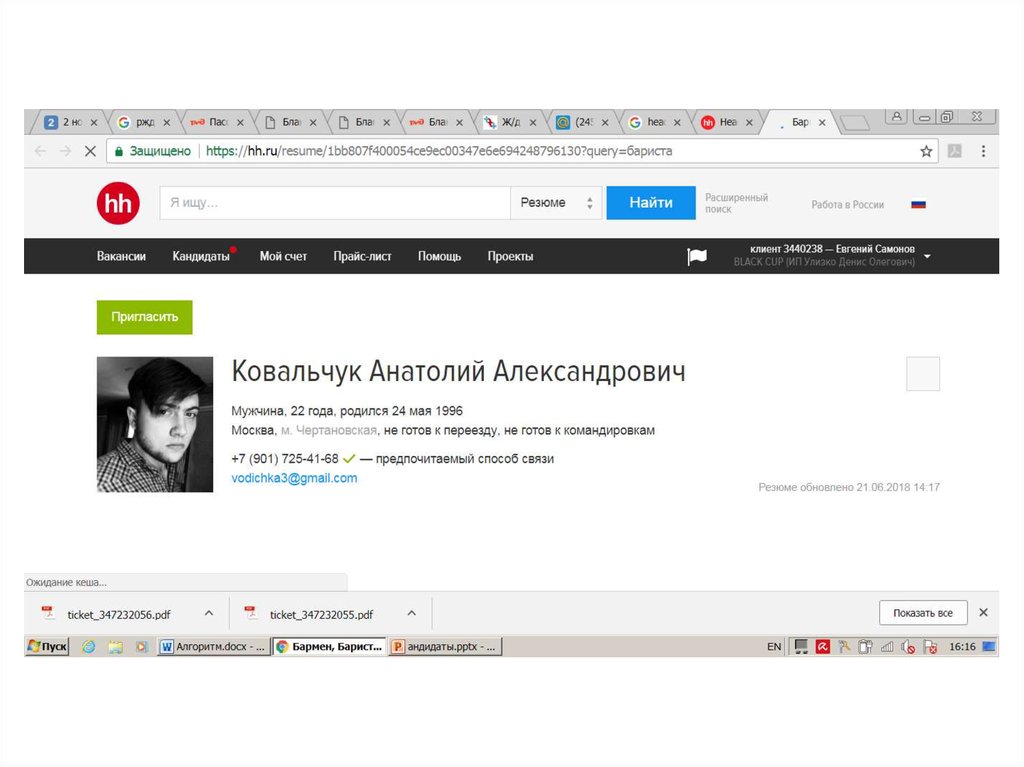
Task: Open Алгоритм.docx from the taskbar
Action: (x=213, y=647)
